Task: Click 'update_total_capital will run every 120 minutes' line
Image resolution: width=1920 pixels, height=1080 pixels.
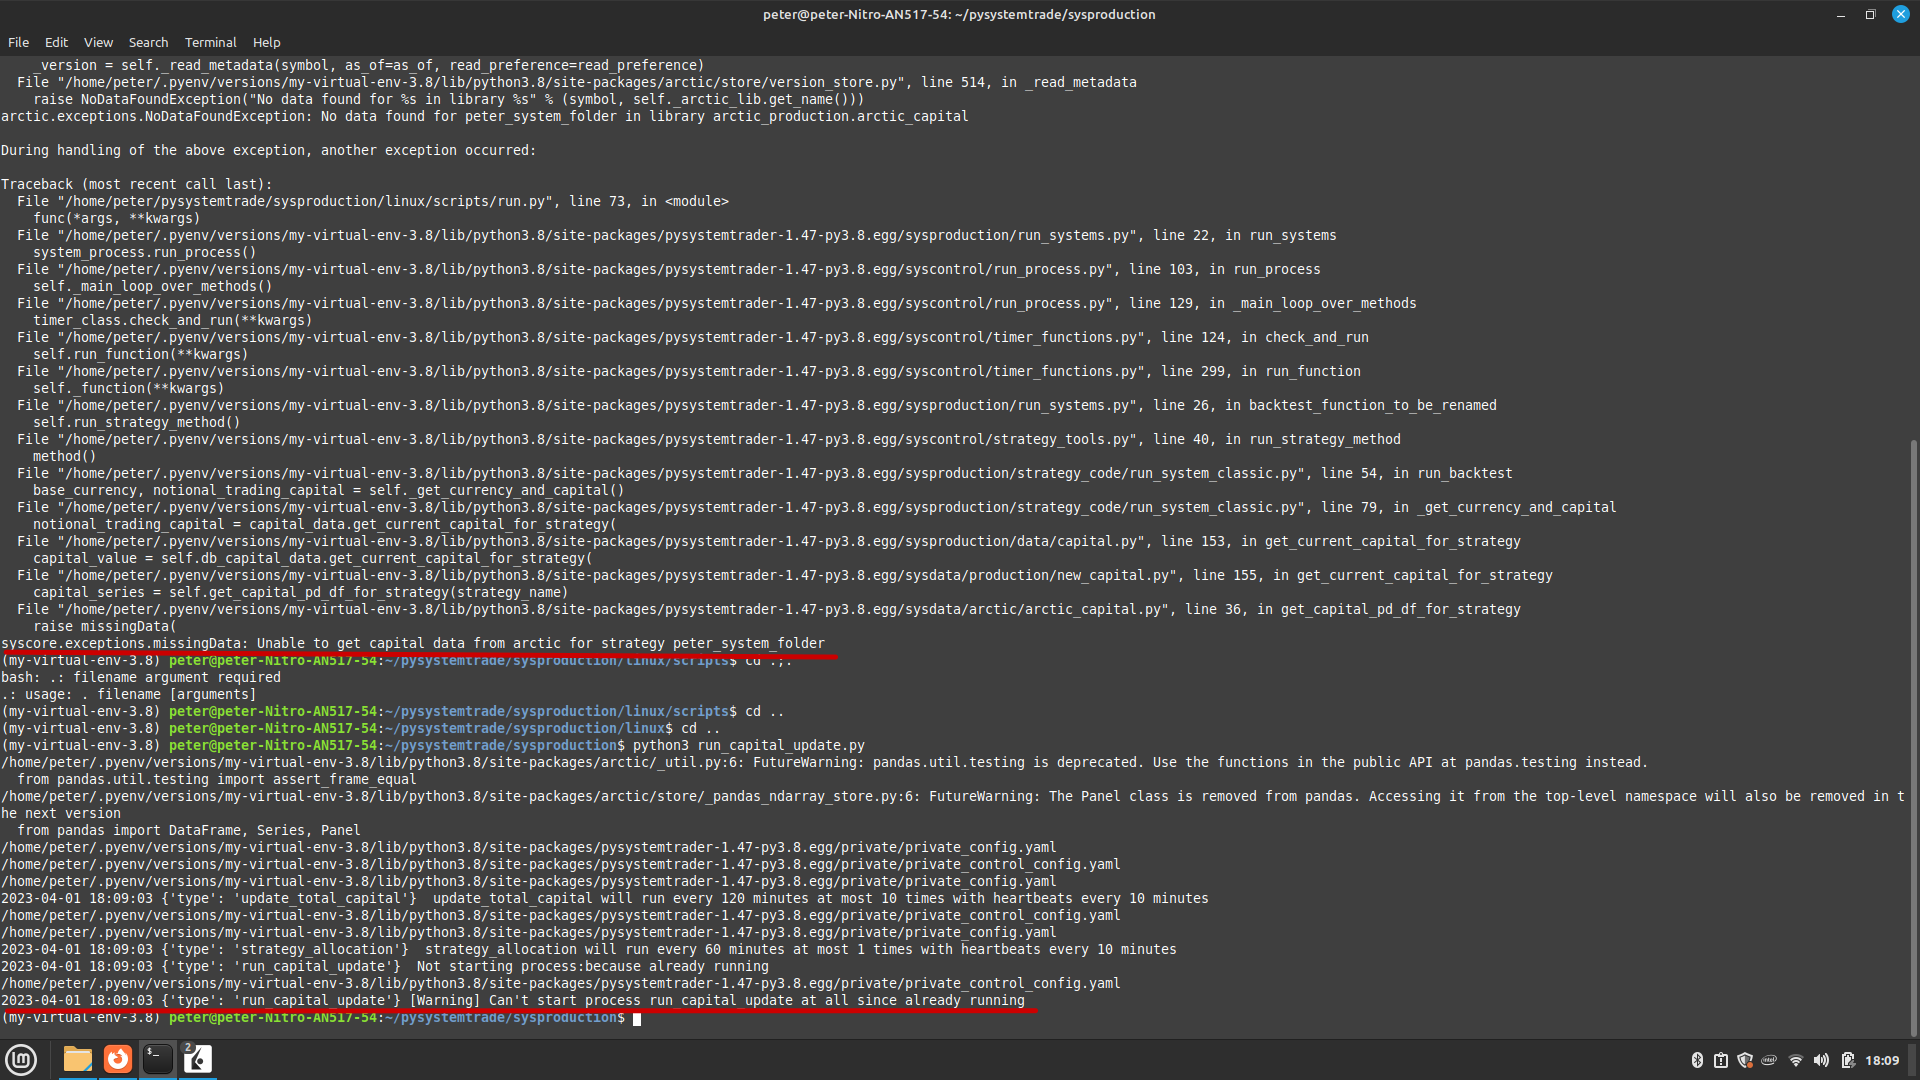Action: (x=605, y=898)
